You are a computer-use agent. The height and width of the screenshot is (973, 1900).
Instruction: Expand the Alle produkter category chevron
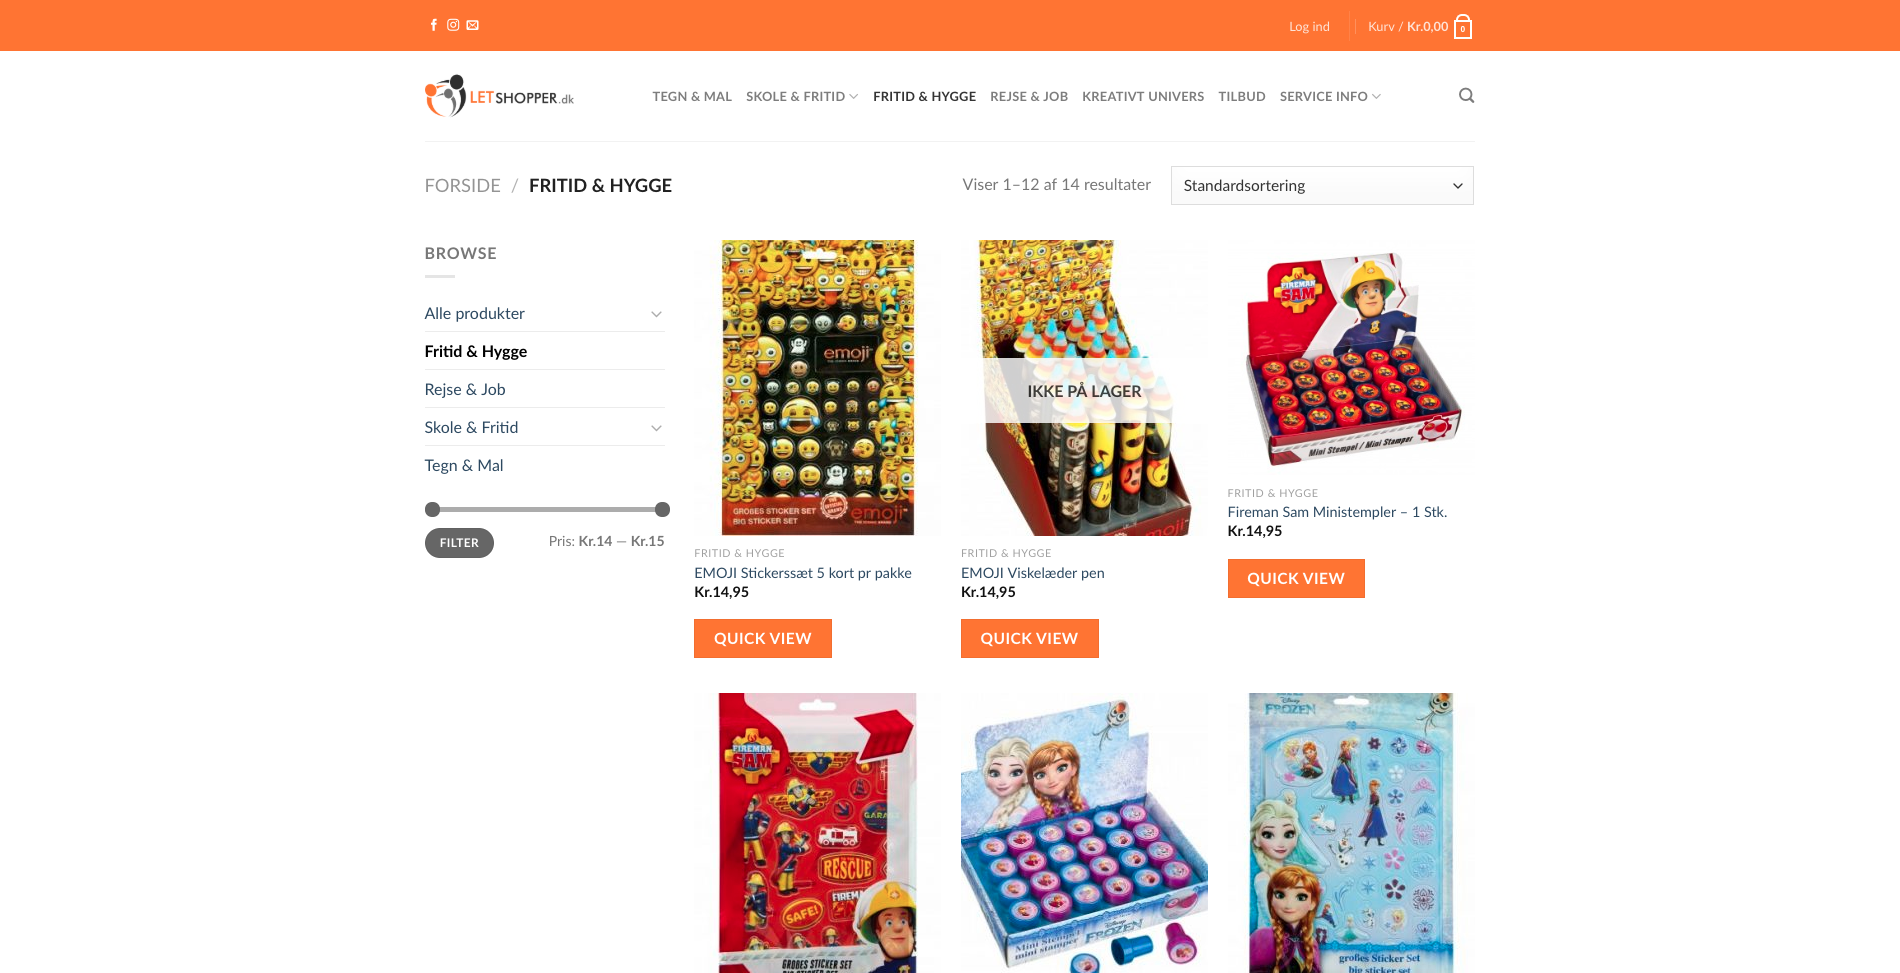pos(656,314)
